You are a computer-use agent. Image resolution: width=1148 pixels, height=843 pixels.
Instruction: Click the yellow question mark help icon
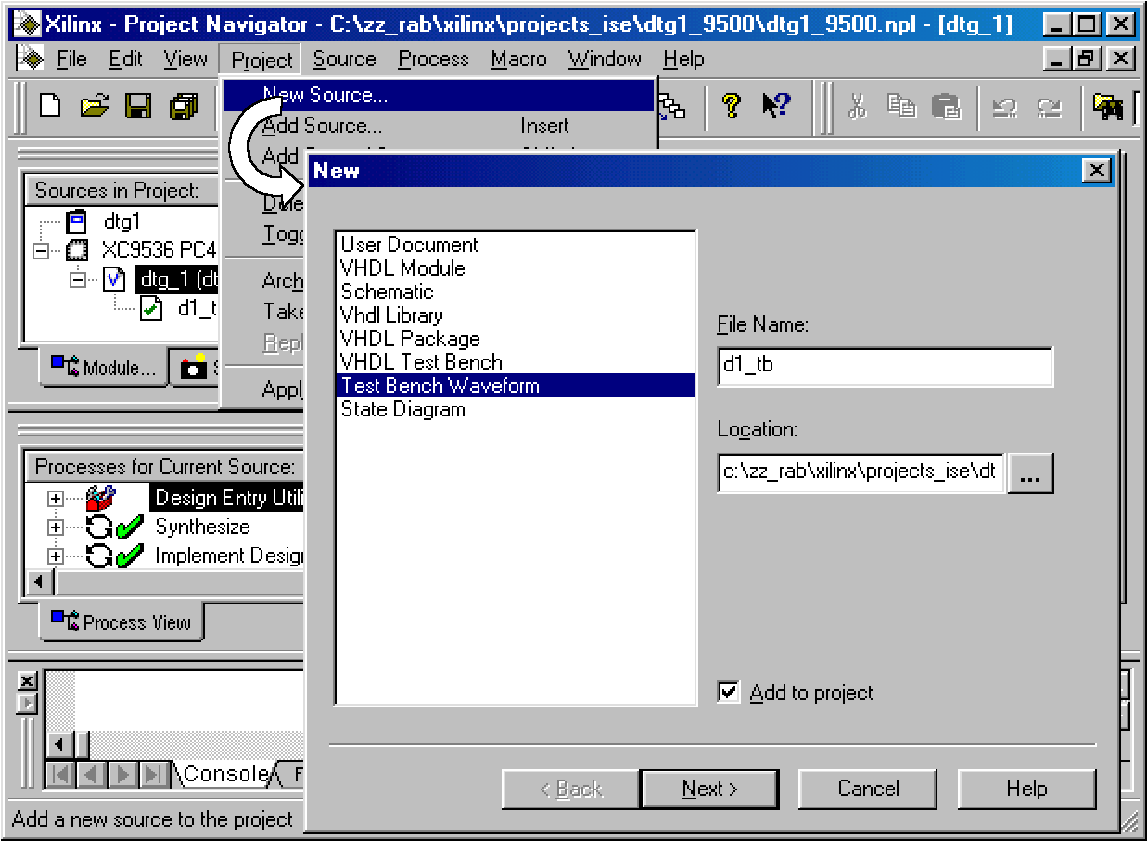click(731, 105)
